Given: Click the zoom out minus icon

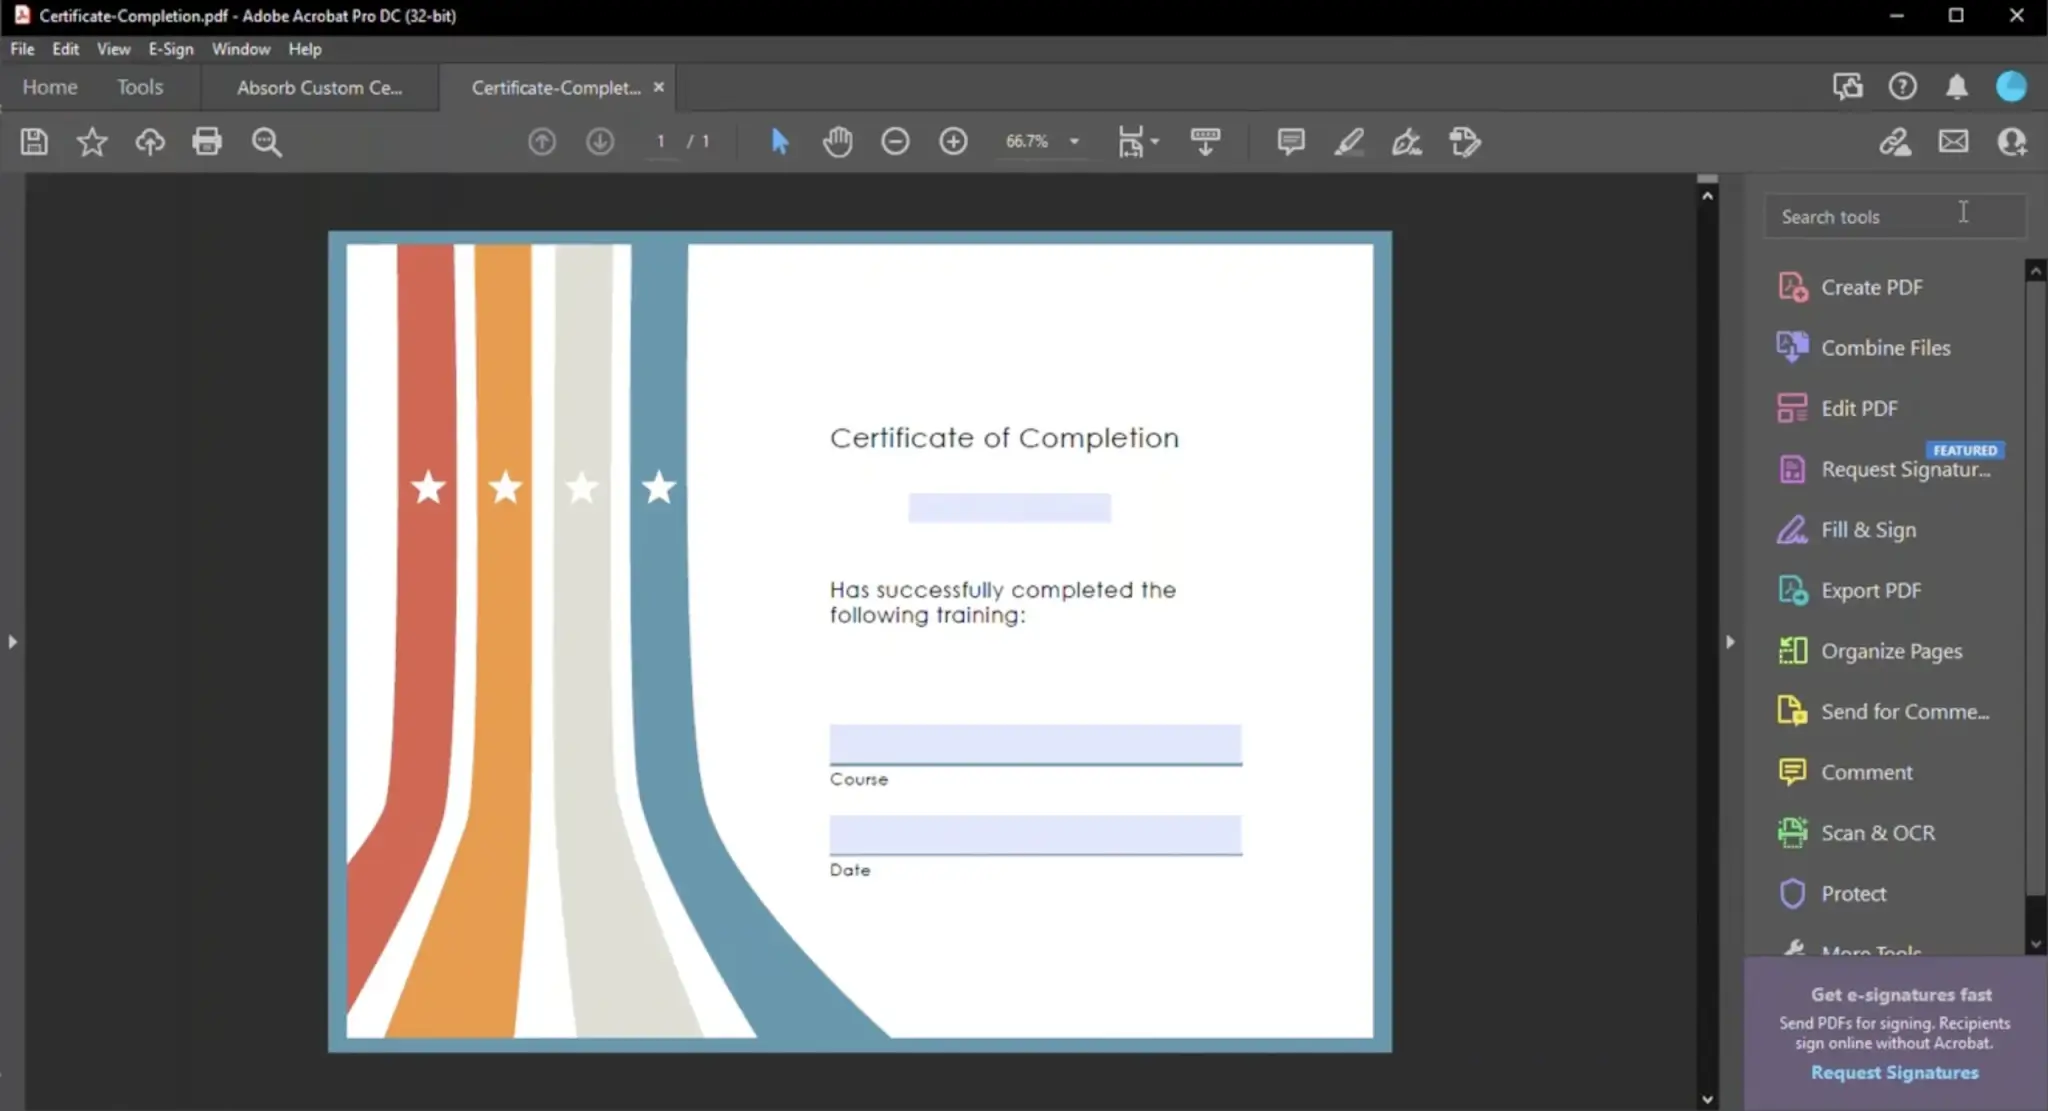Looking at the screenshot, I should point(895,141).
